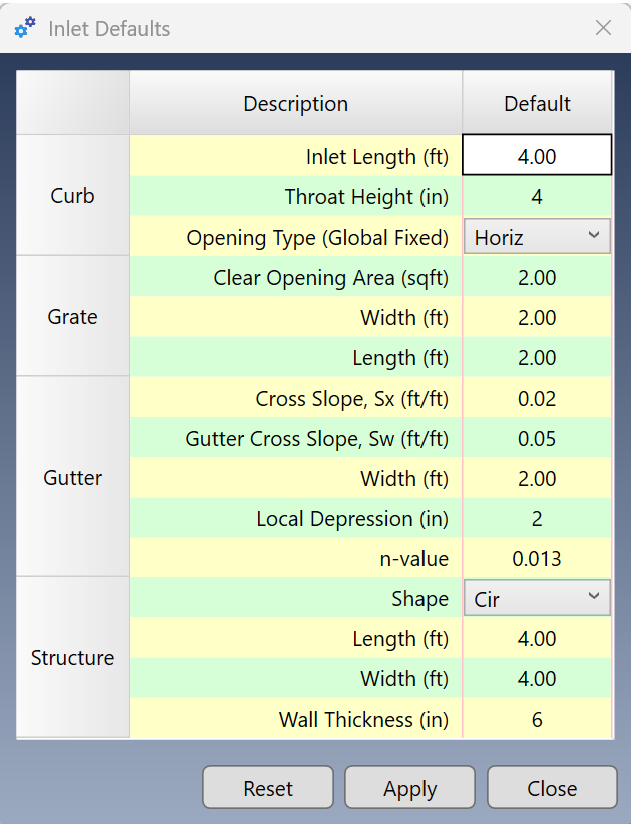Click the Close button at bottom
Screen dimensions: 631x824
(552, 787)
